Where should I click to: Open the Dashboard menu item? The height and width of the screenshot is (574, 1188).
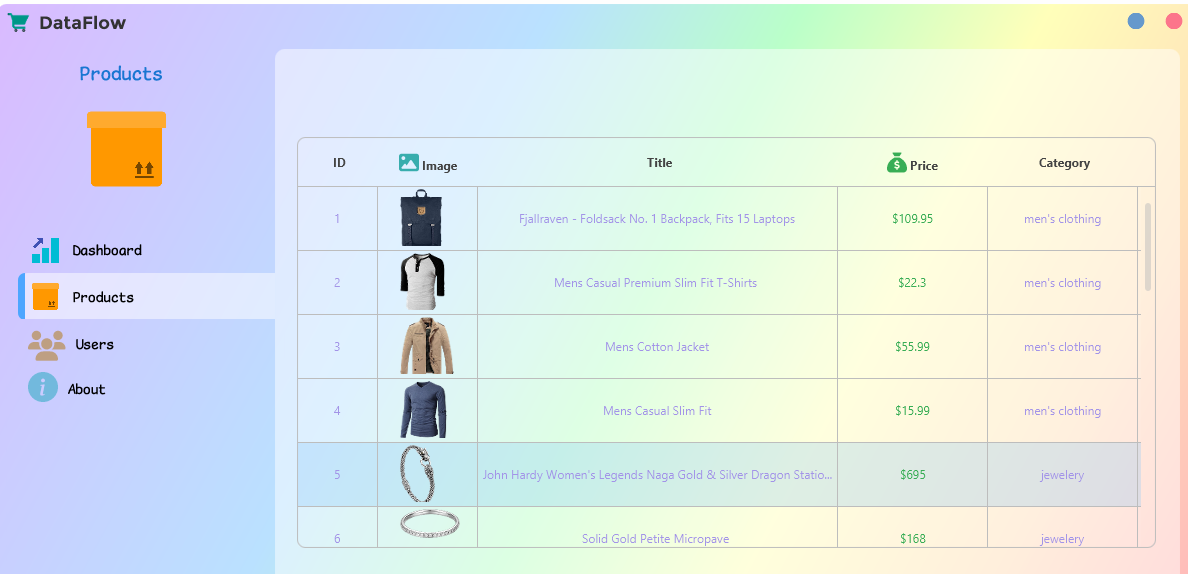(107, 250)
